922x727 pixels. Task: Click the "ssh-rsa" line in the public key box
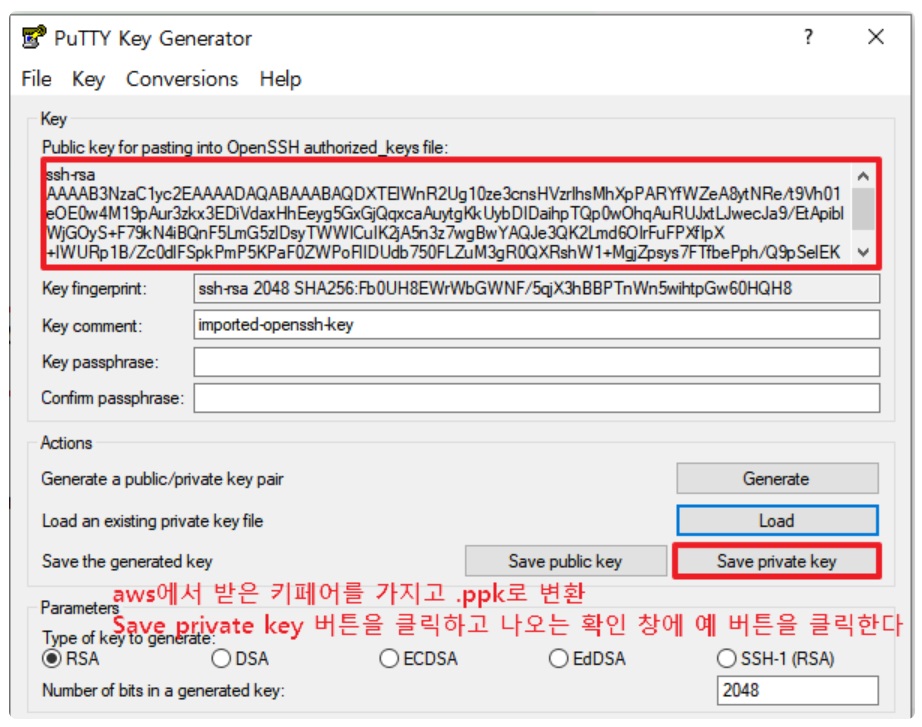click(70, 175)
